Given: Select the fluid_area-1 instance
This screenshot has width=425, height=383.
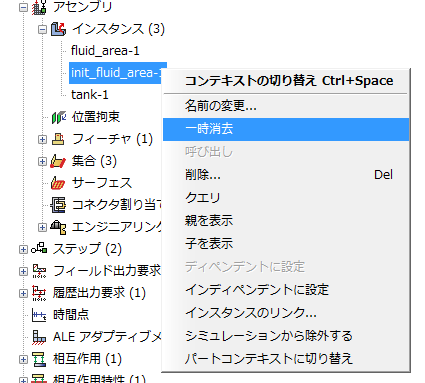Looking at the screenshot, I should [x=105, y=51].
